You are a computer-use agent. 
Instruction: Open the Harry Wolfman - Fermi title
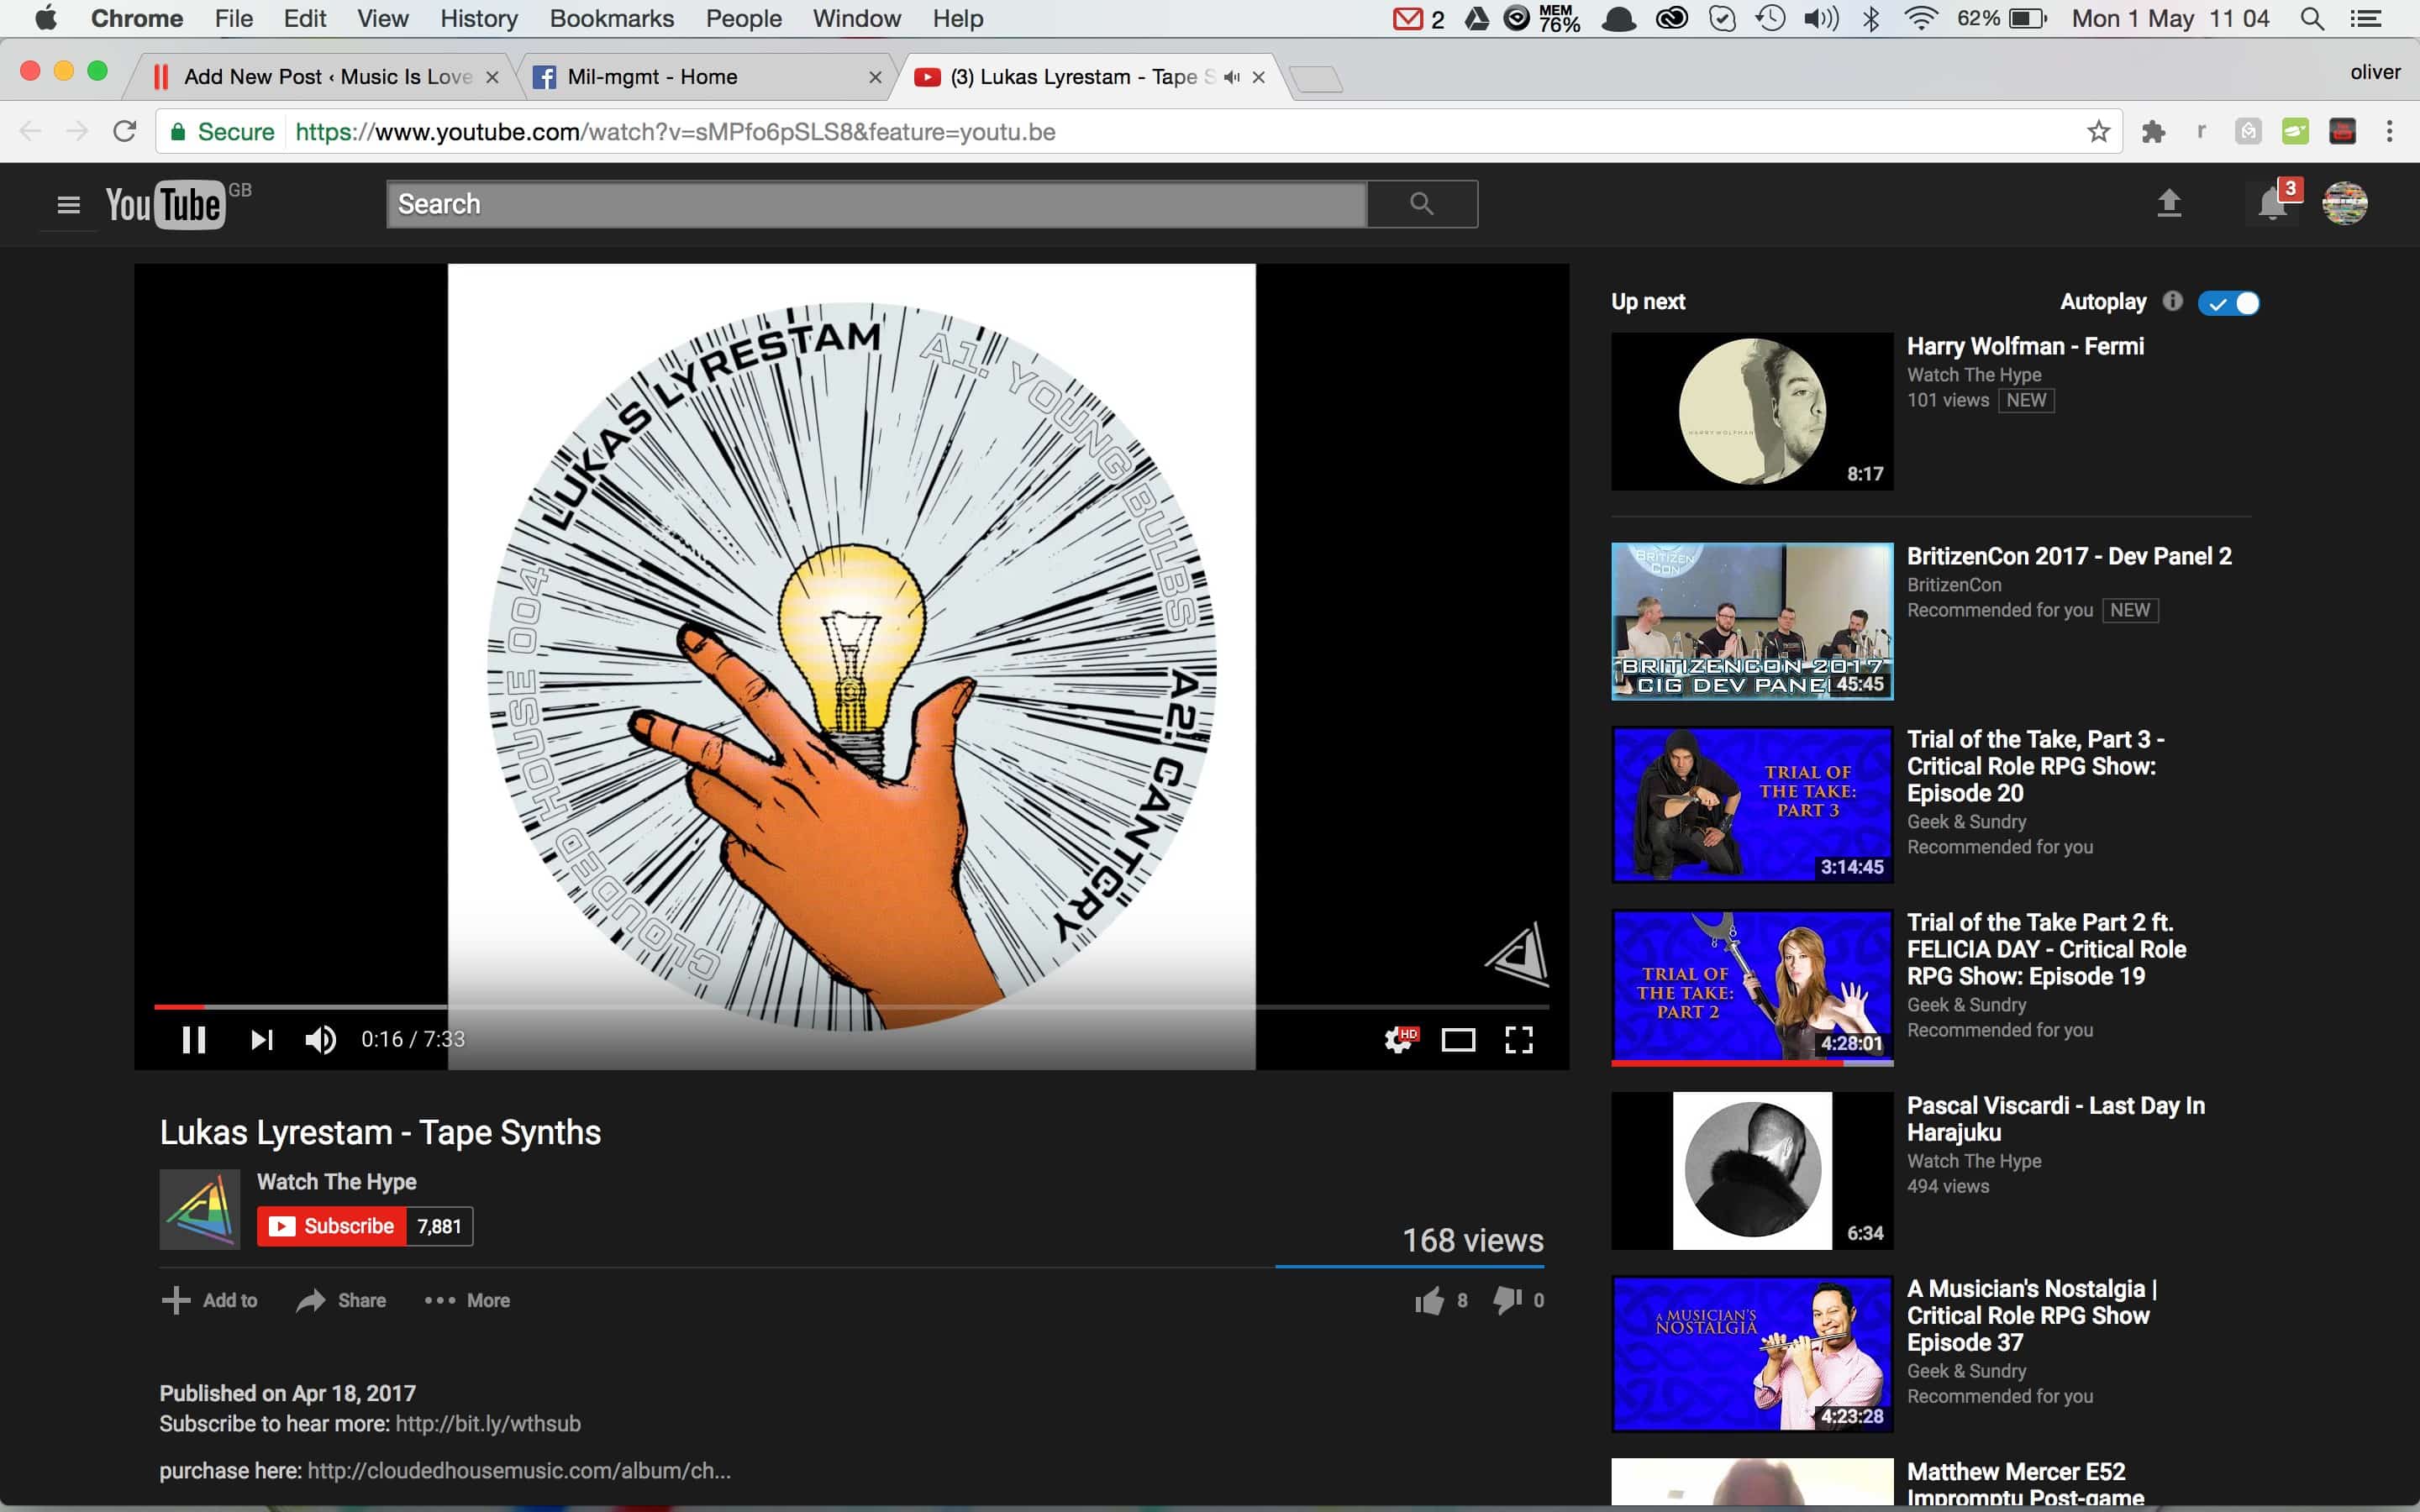[2025, 346]
